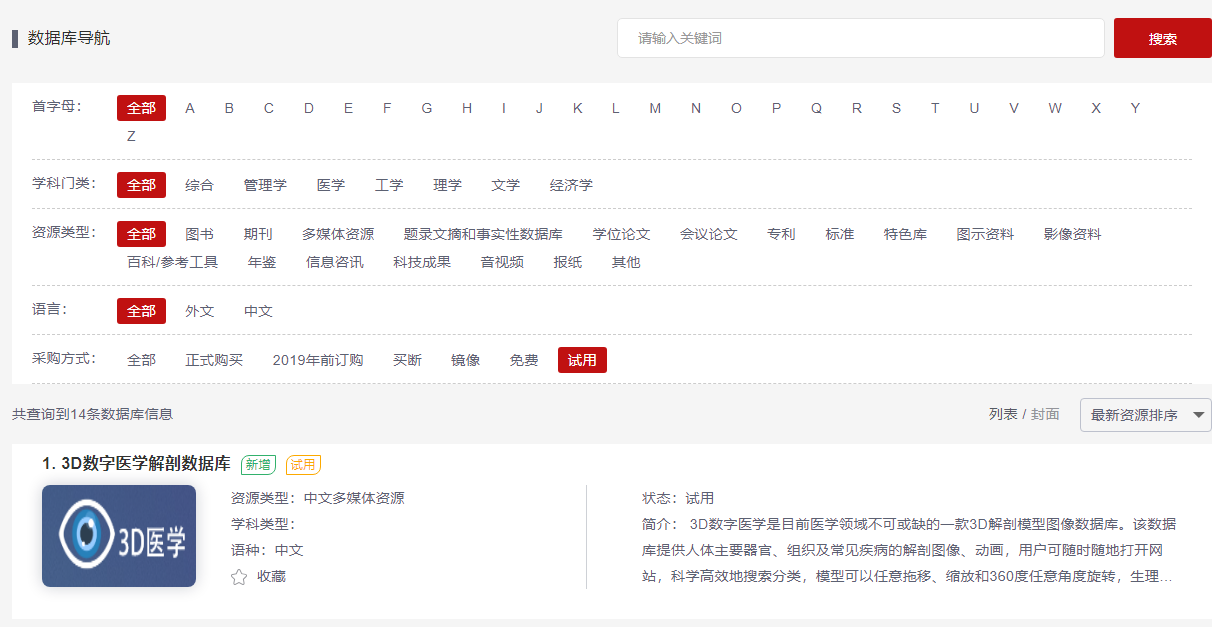1212x627 pixels.
Task: Switch to 封面 cover view
Action: tap(1045, 414)
